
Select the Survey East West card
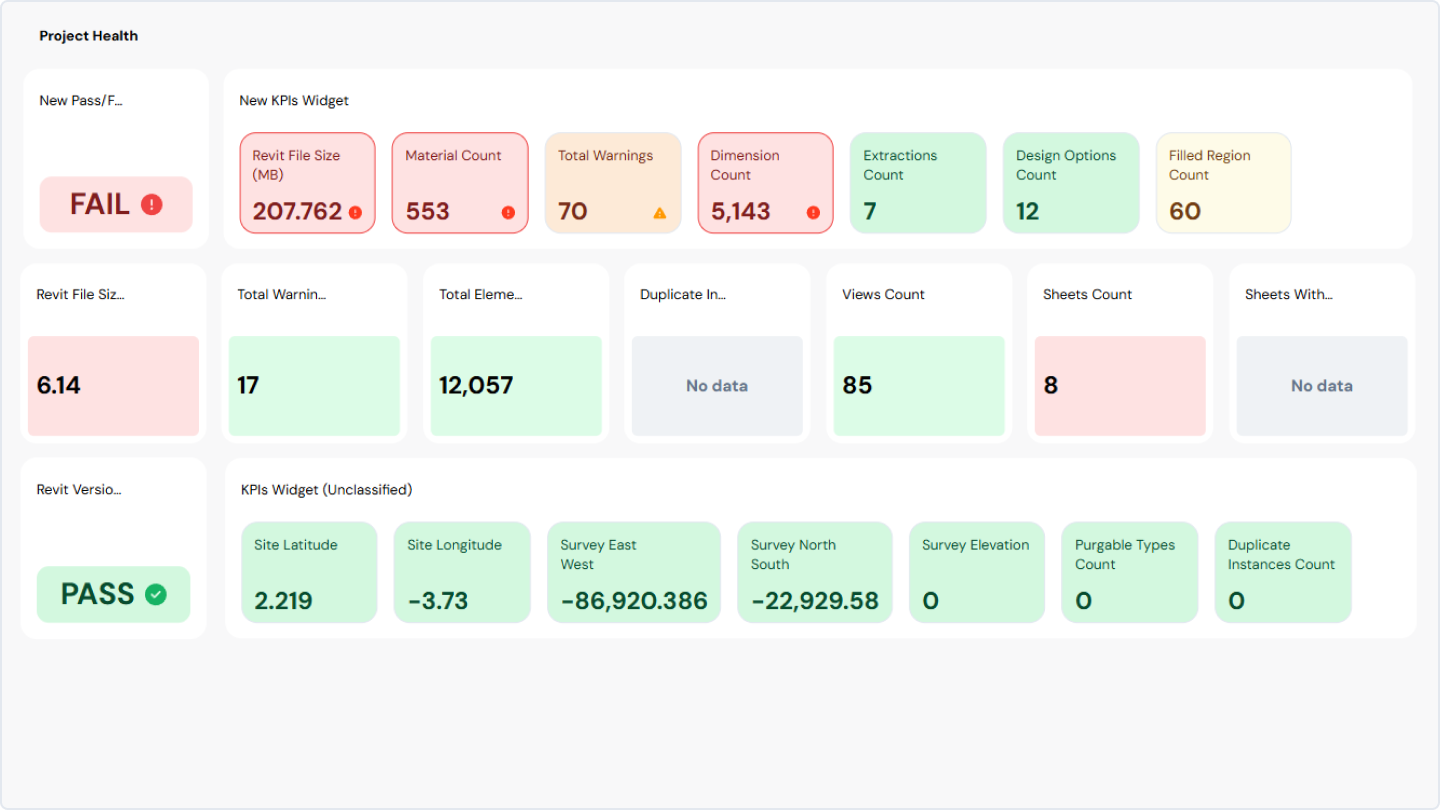point(634,572)
